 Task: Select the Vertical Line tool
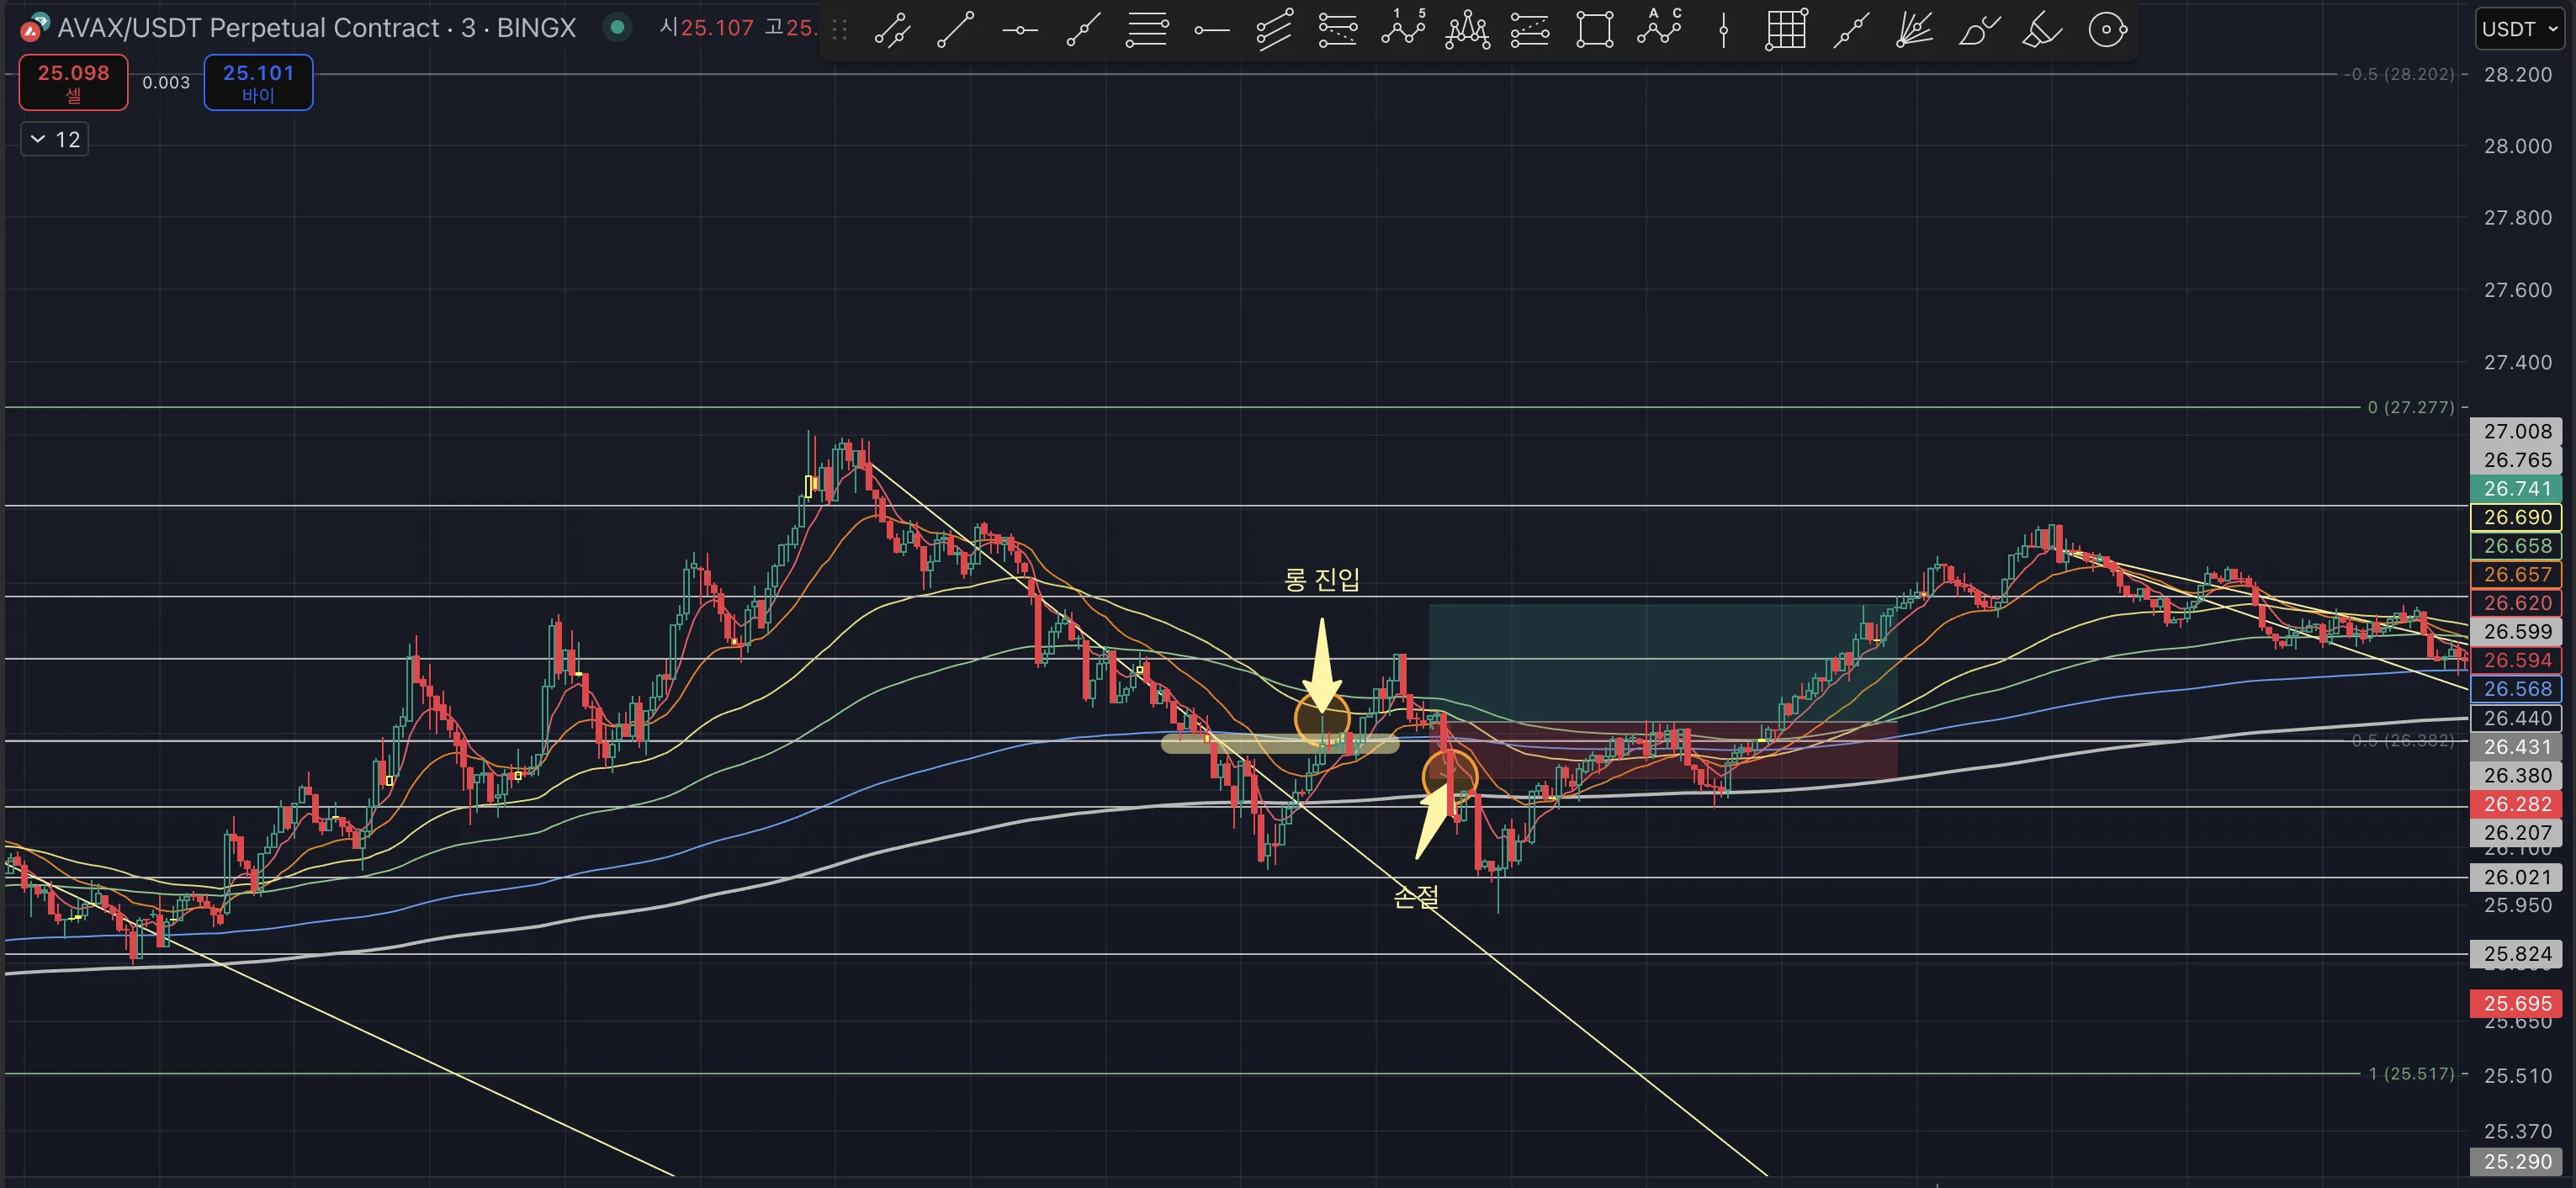pos(1723,29)
